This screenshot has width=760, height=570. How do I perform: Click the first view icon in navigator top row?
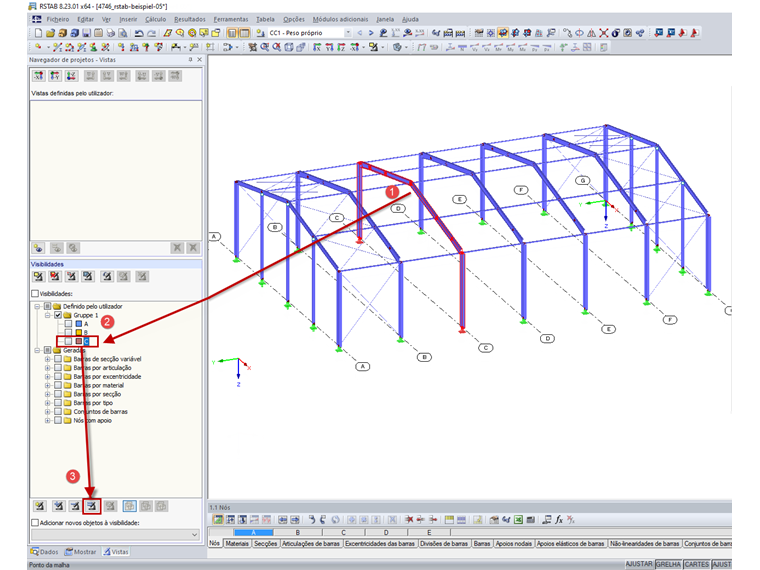[x=38, y=76]
